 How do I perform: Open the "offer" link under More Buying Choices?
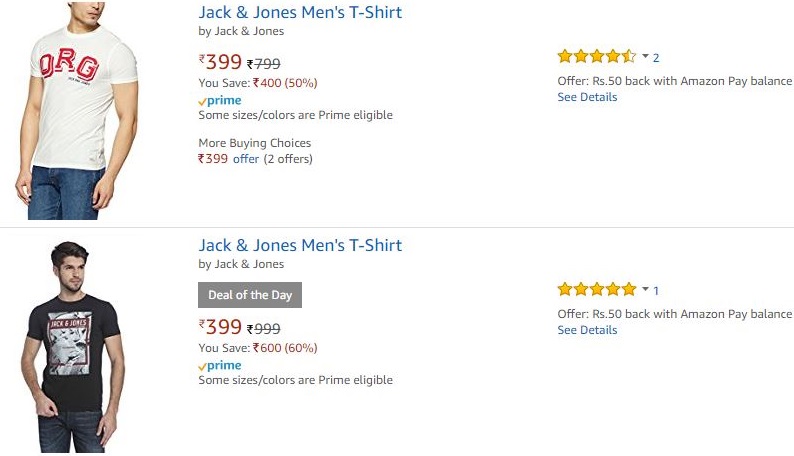coord(246,159)
